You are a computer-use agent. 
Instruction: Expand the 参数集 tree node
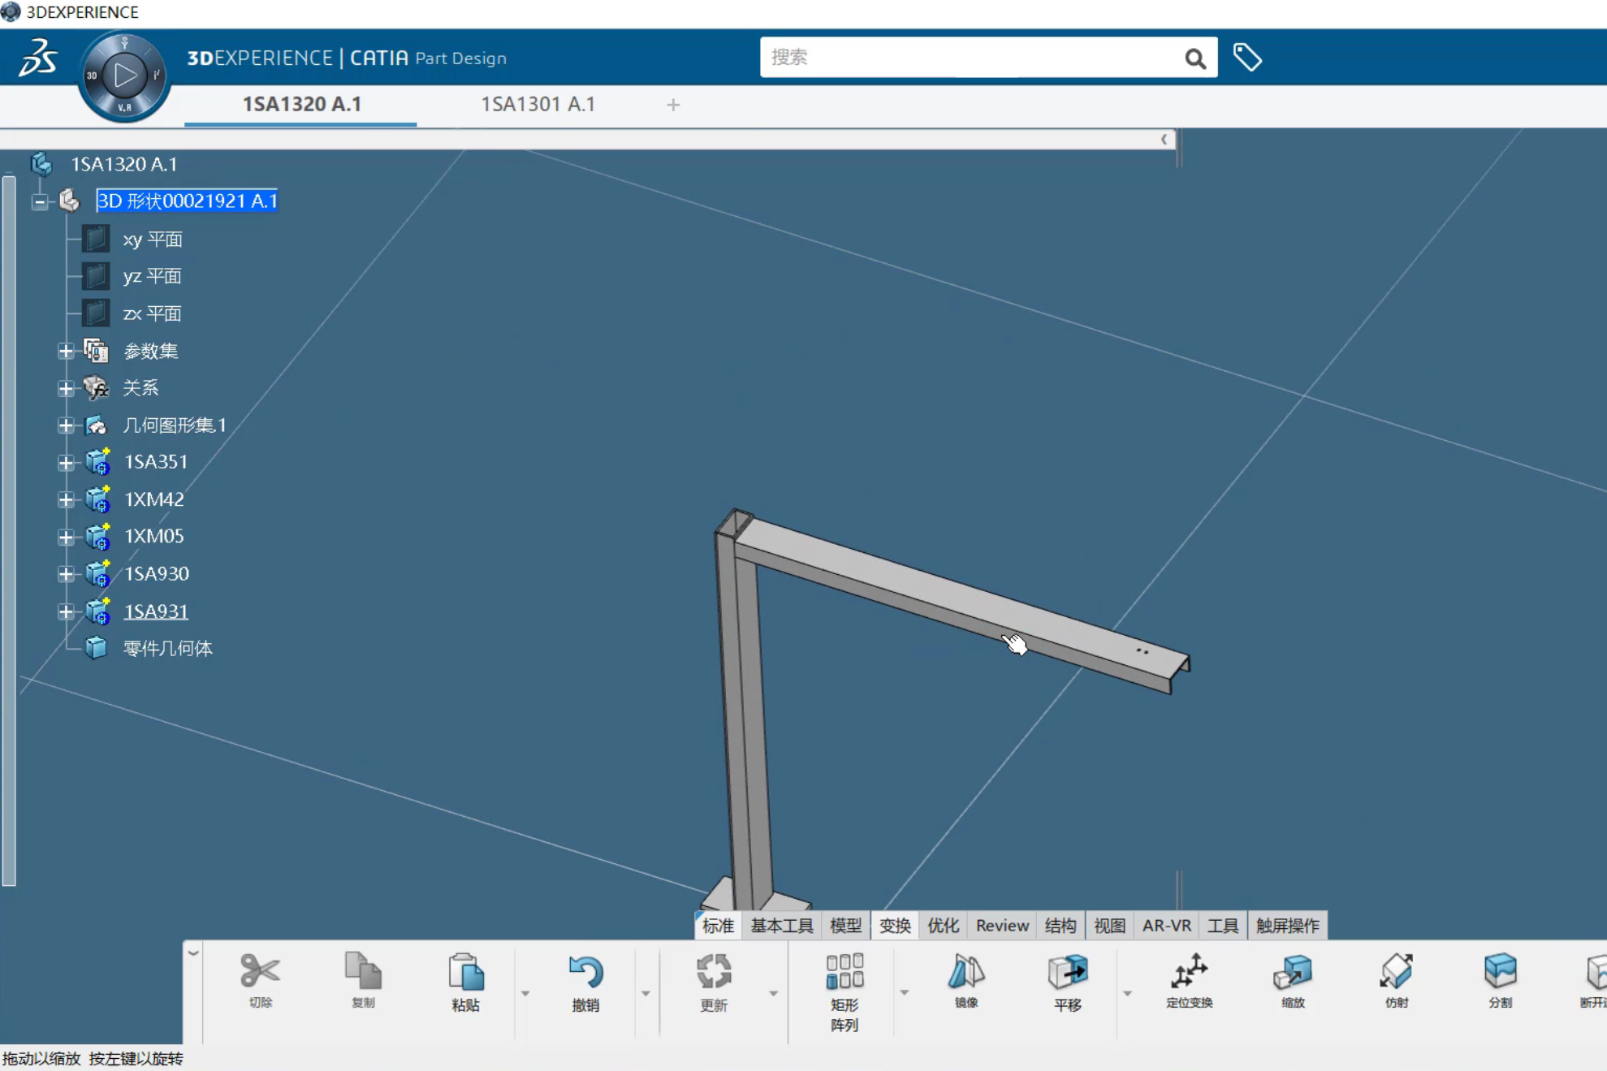click(x=66, y=351)
